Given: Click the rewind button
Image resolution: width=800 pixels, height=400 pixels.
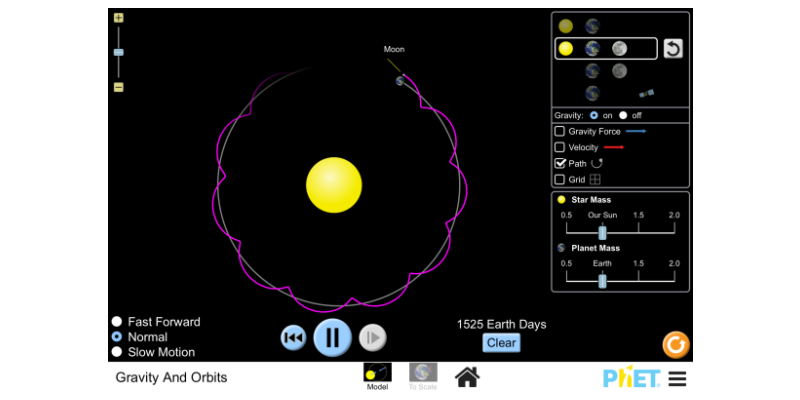Looking at the screenshot, I should coord(293,338).
